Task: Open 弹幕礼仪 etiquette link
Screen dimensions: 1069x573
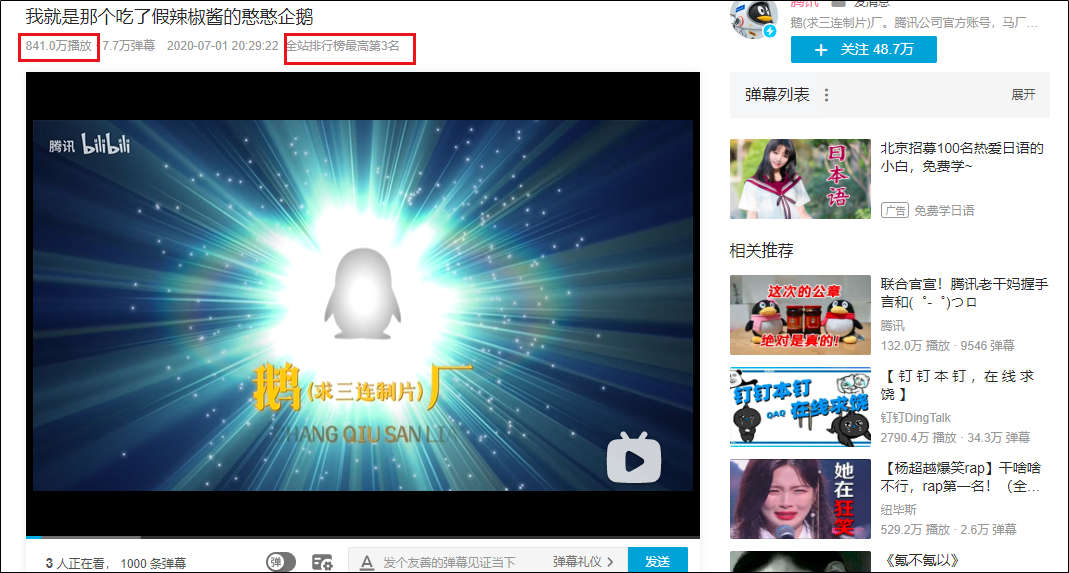Action: coord(584,561)
